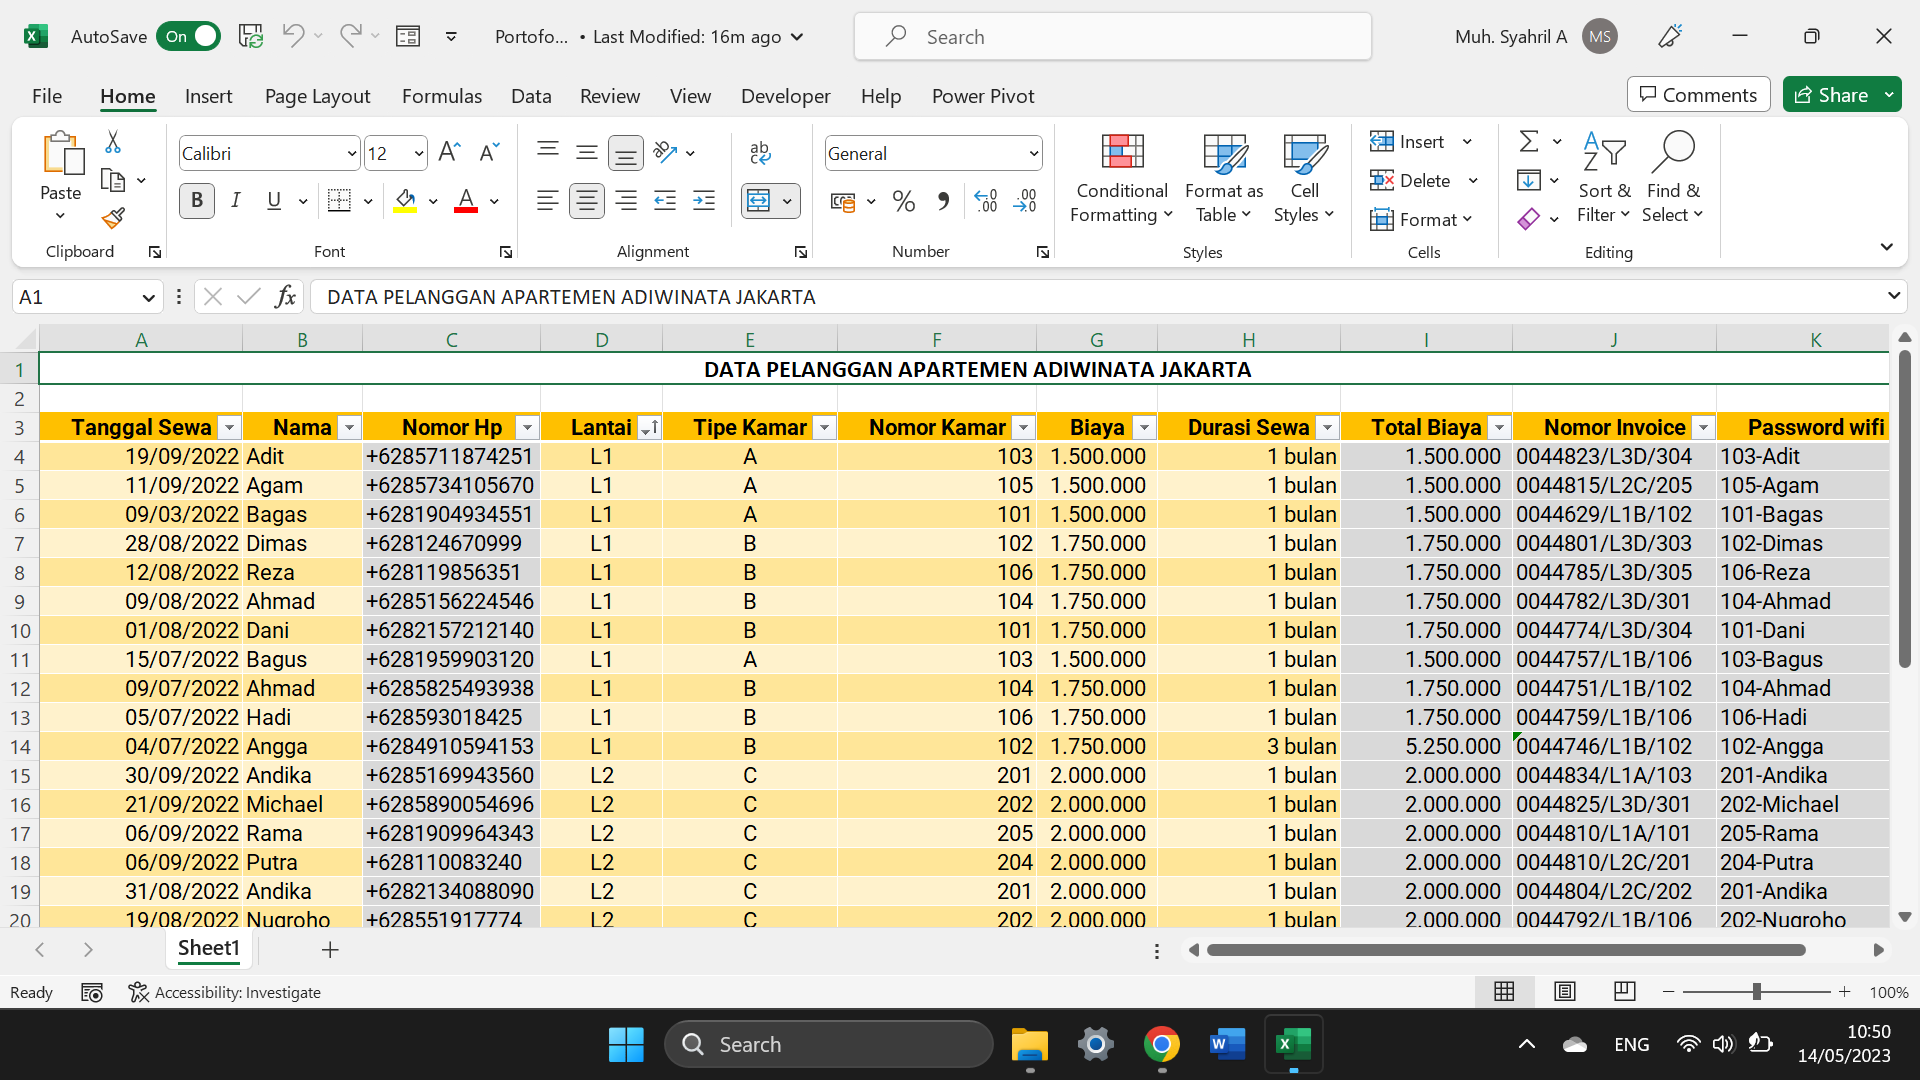Screen dimensions: 1920x1080
Task: Toggle Italic formatting button
Action: tap(235, 201)
